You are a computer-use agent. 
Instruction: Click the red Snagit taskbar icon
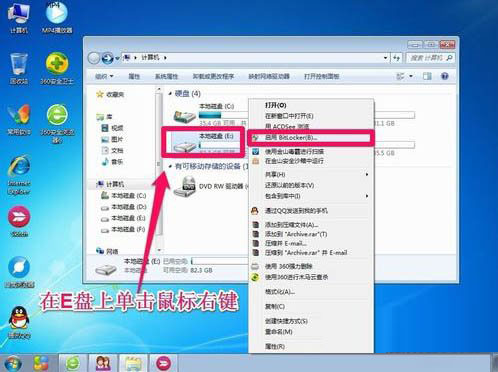pos(163,363)
